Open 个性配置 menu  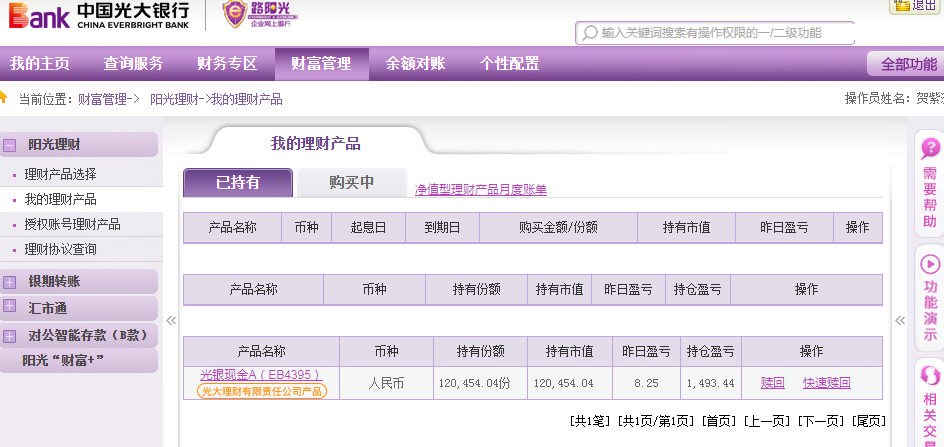(509, 63)
